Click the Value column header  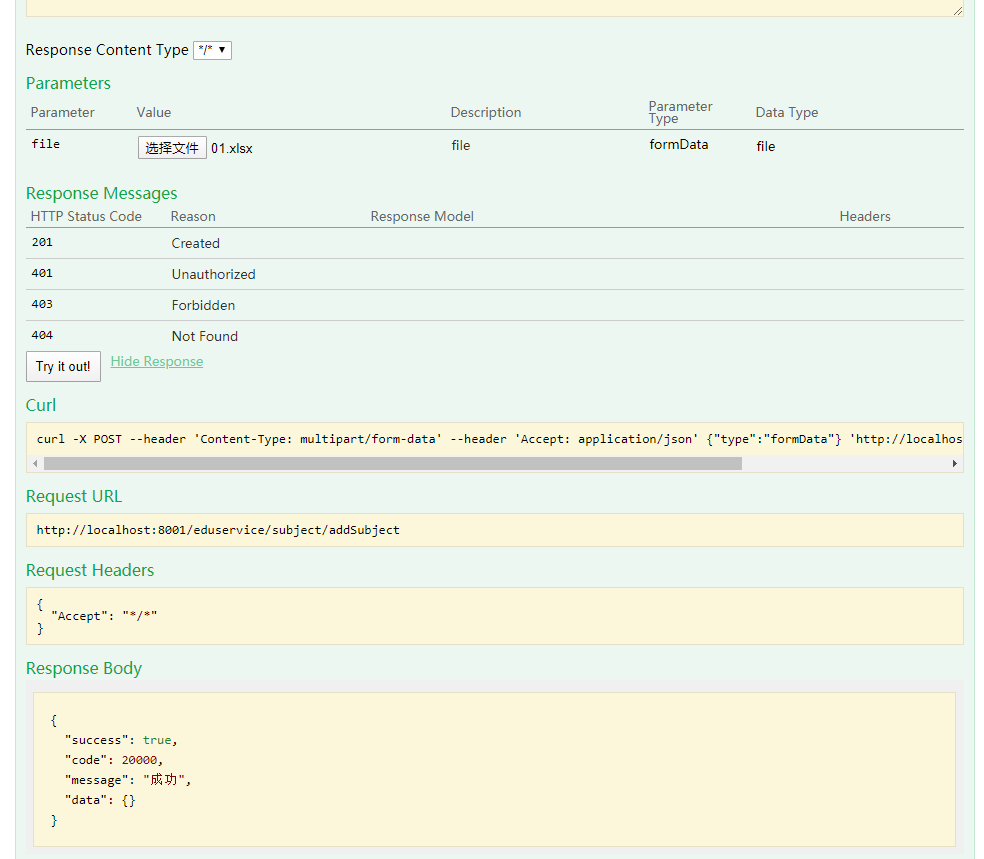tap(154, 112)
